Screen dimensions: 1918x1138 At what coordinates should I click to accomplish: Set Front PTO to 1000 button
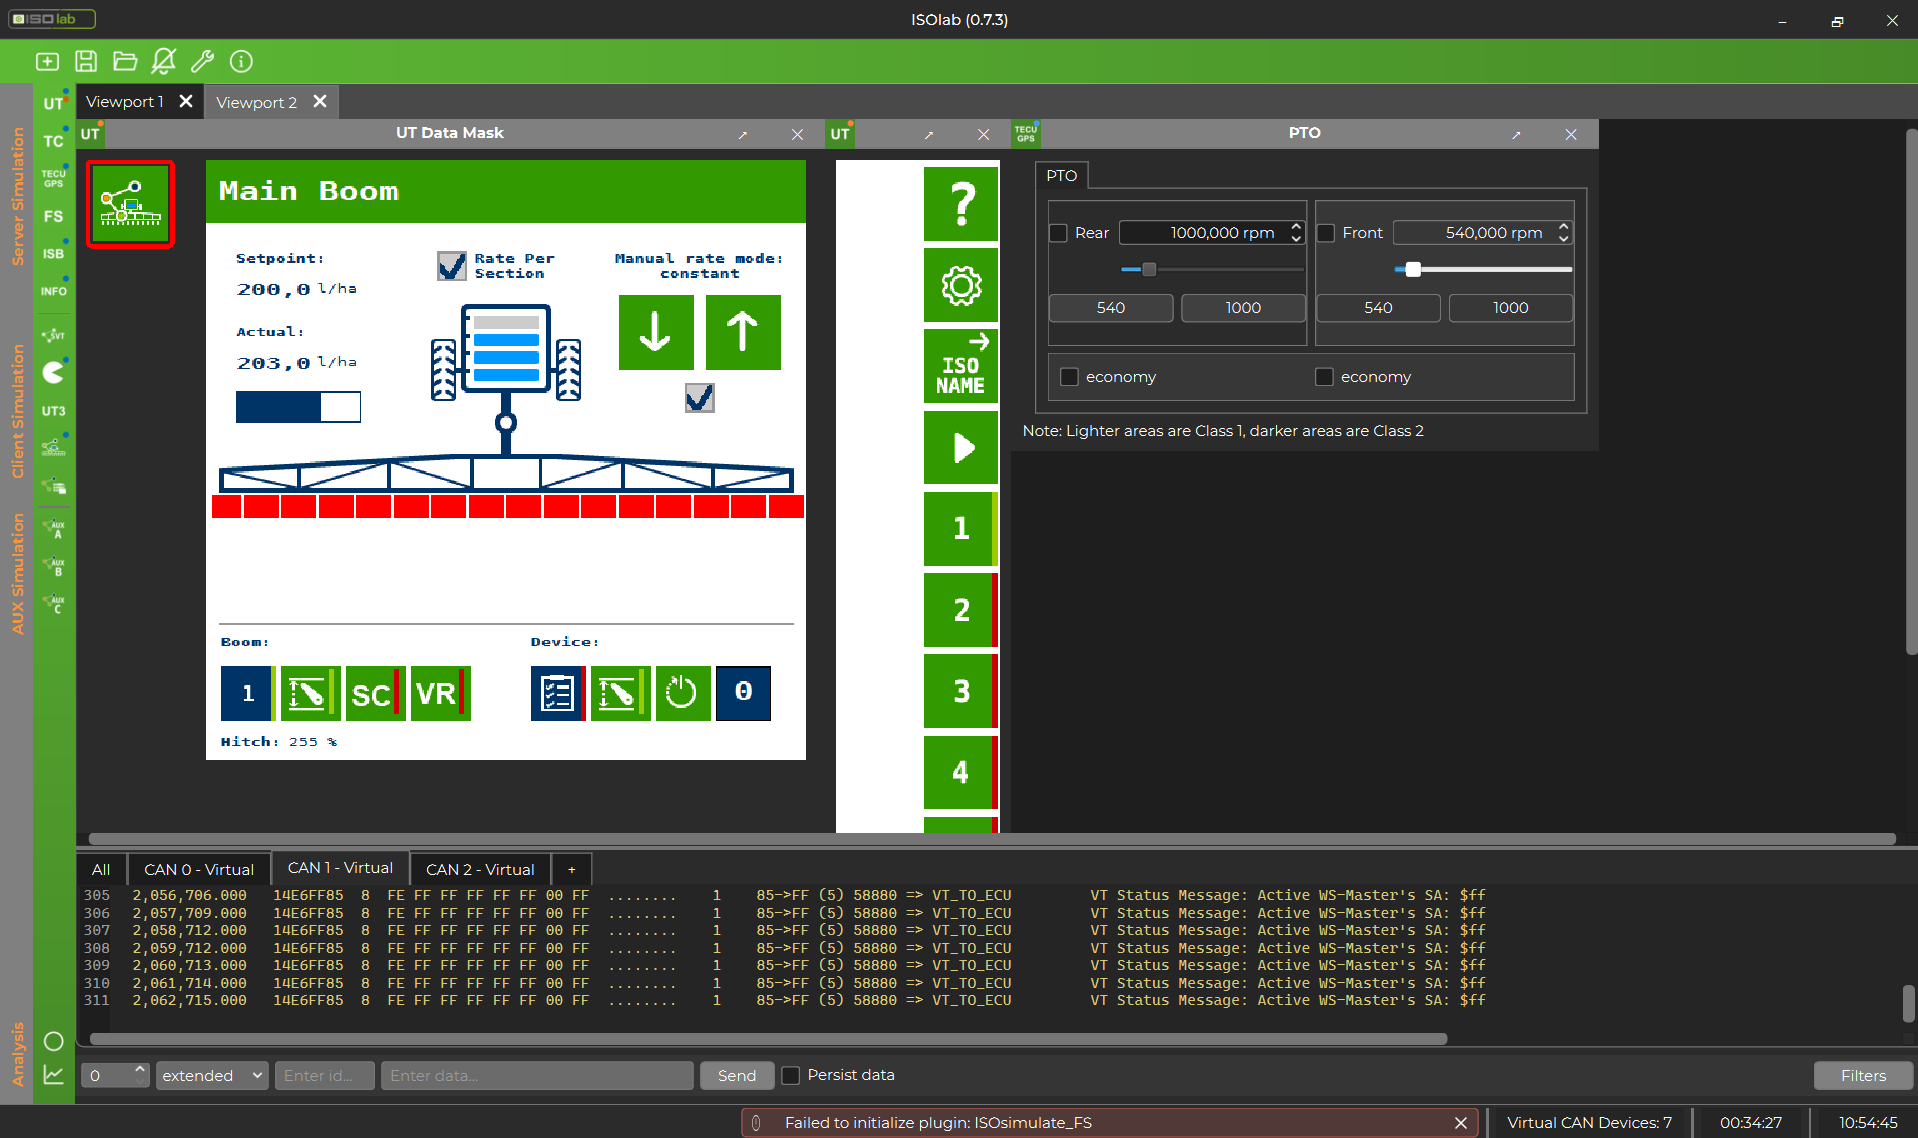(x=1510, y=308)
